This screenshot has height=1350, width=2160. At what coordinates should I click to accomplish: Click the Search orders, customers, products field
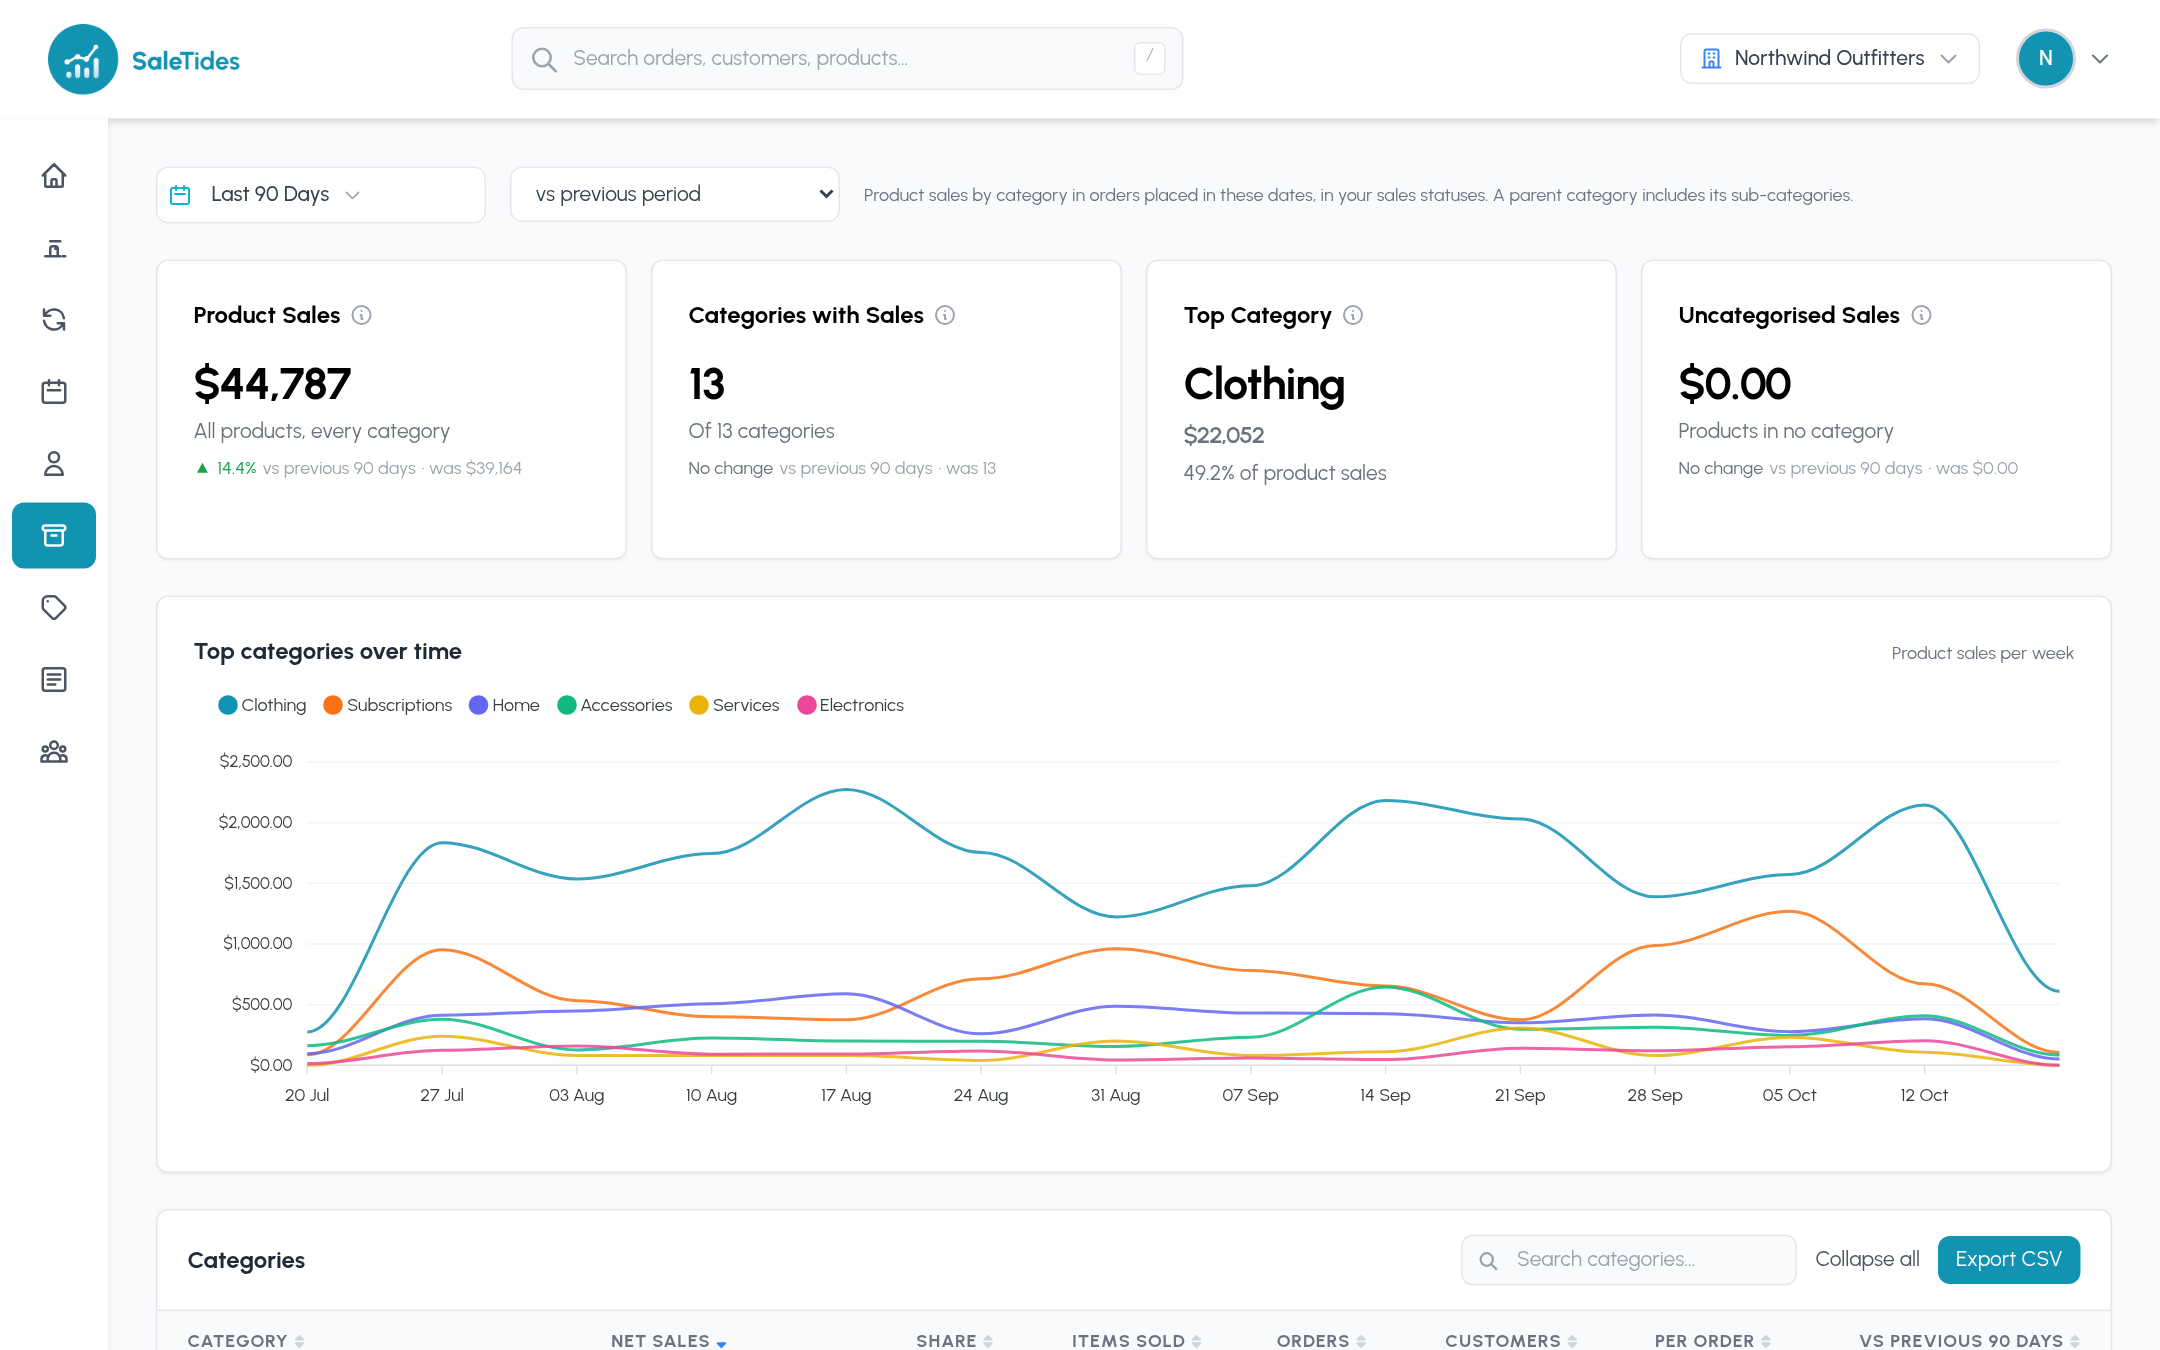[x=847, y=59]
